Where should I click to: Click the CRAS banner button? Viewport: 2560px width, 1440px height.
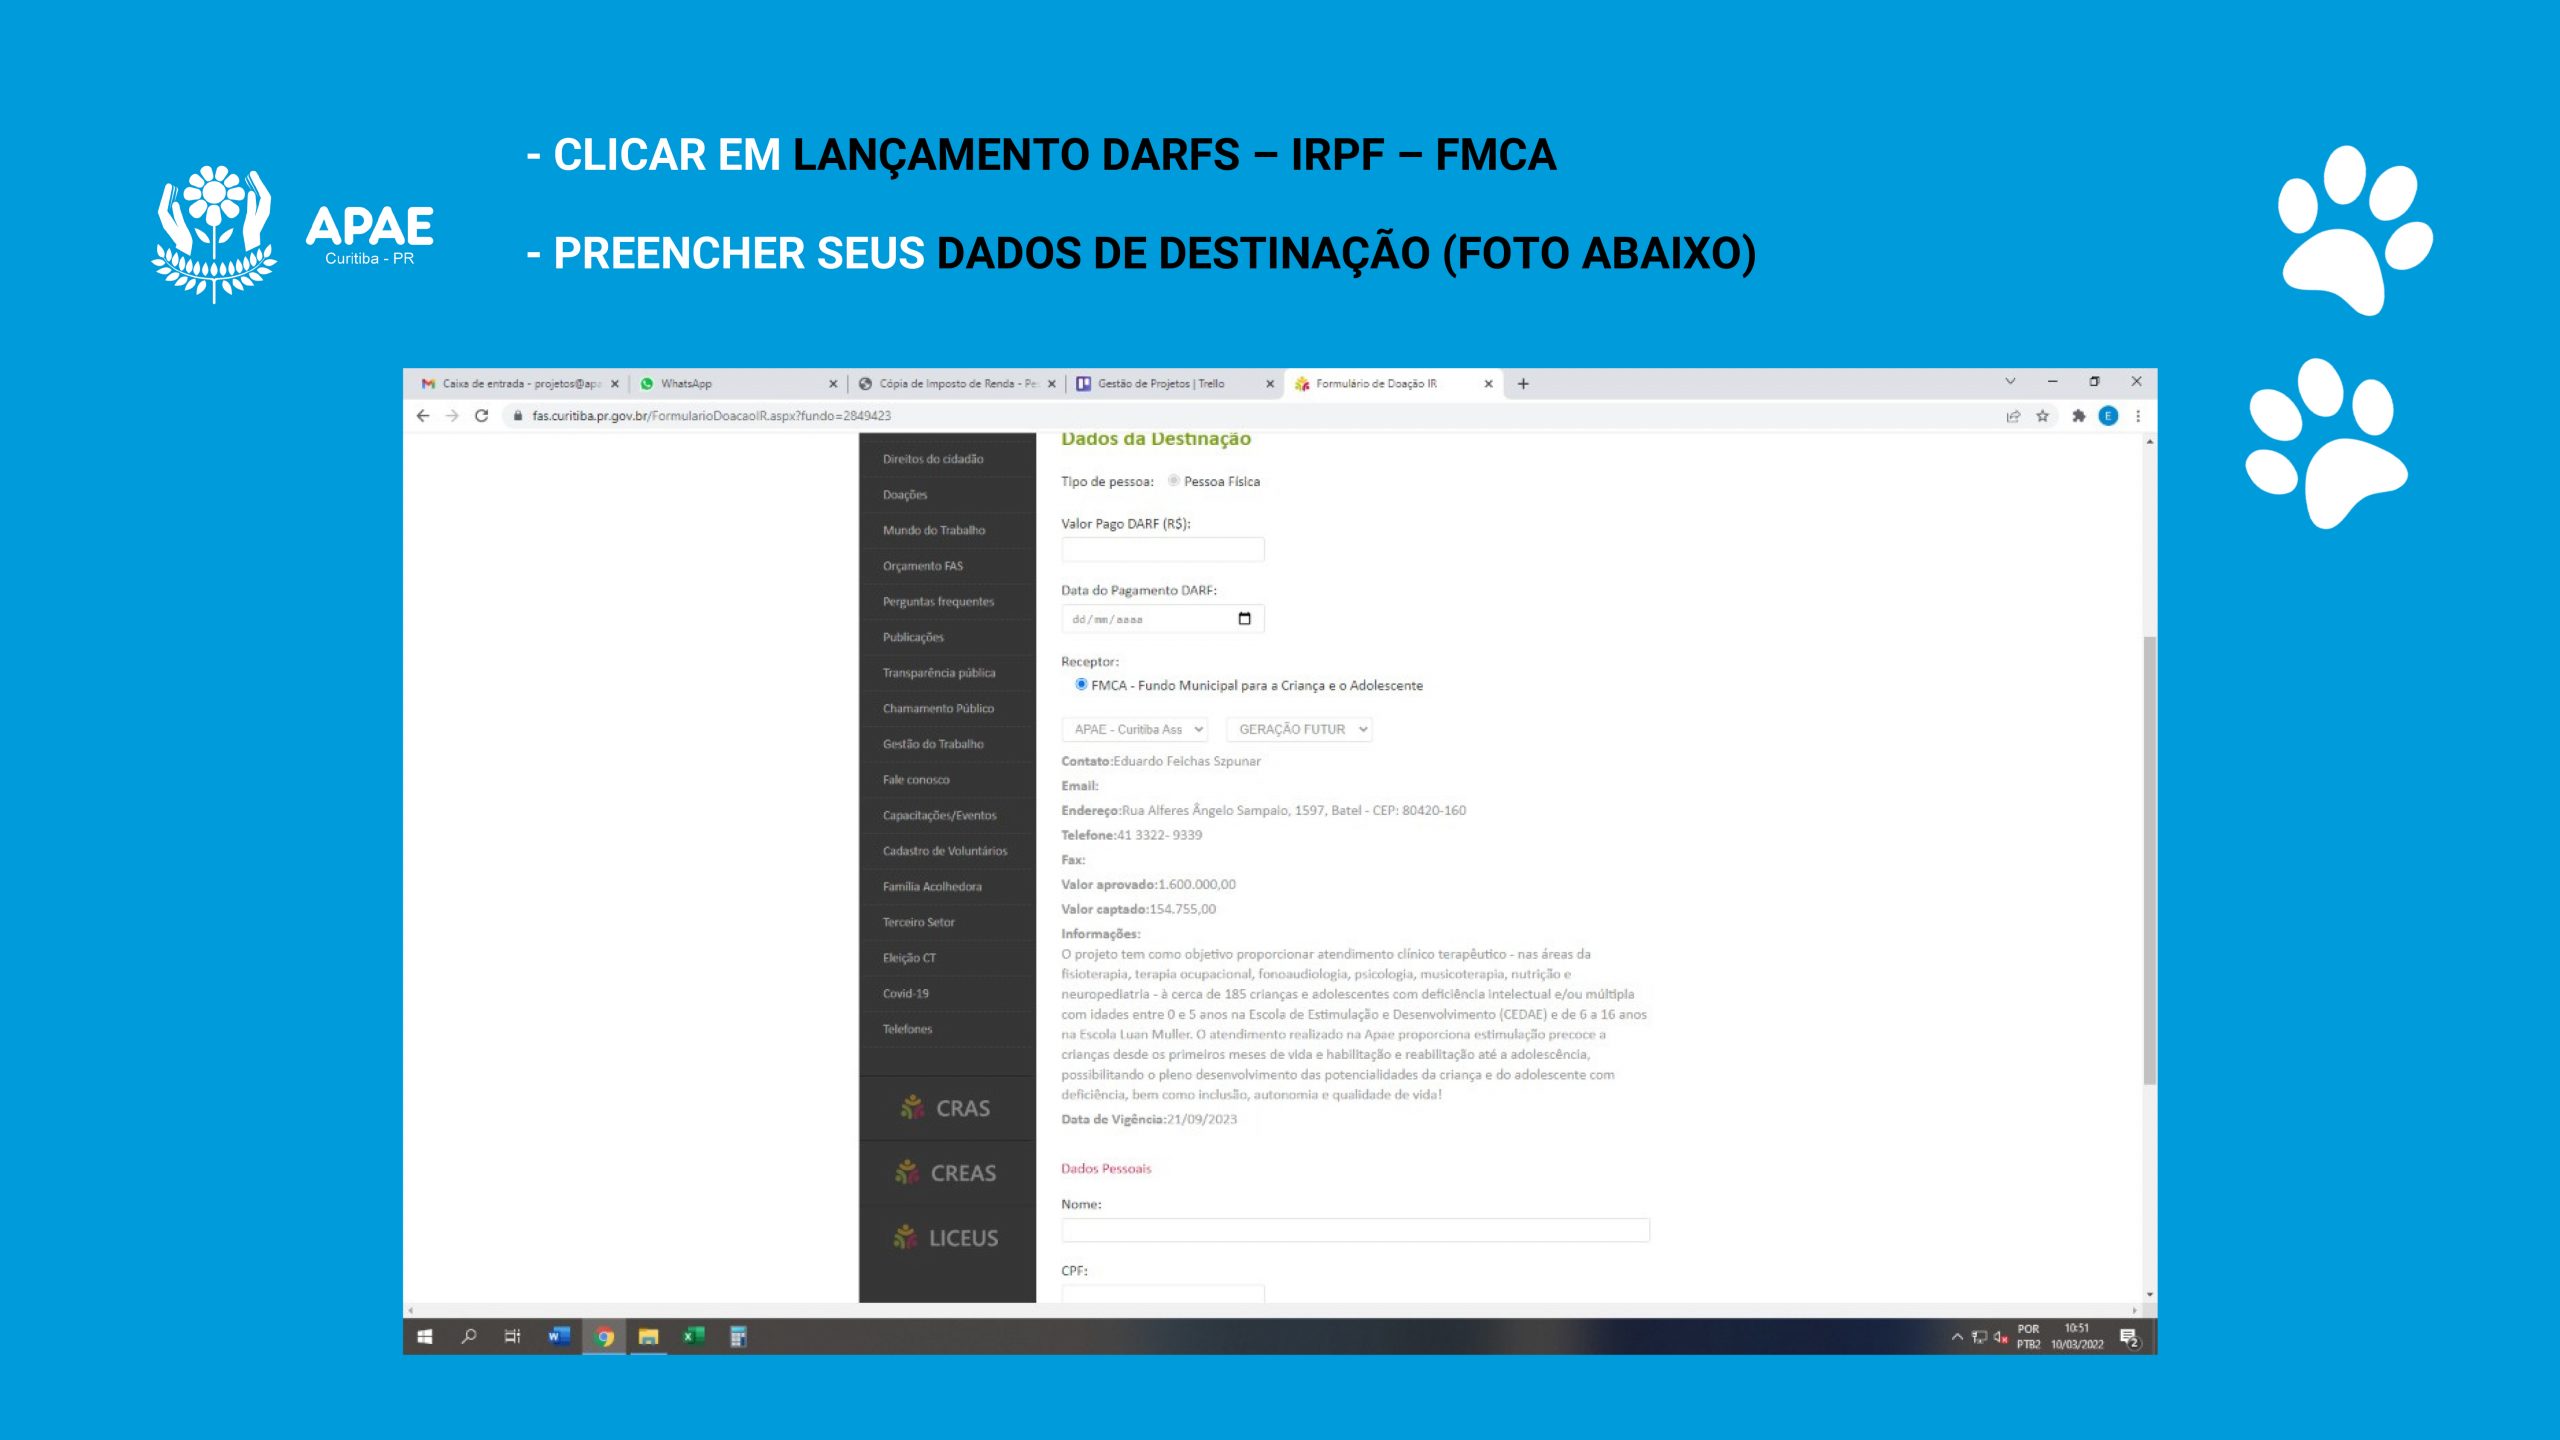click(x=947, y=1108)
